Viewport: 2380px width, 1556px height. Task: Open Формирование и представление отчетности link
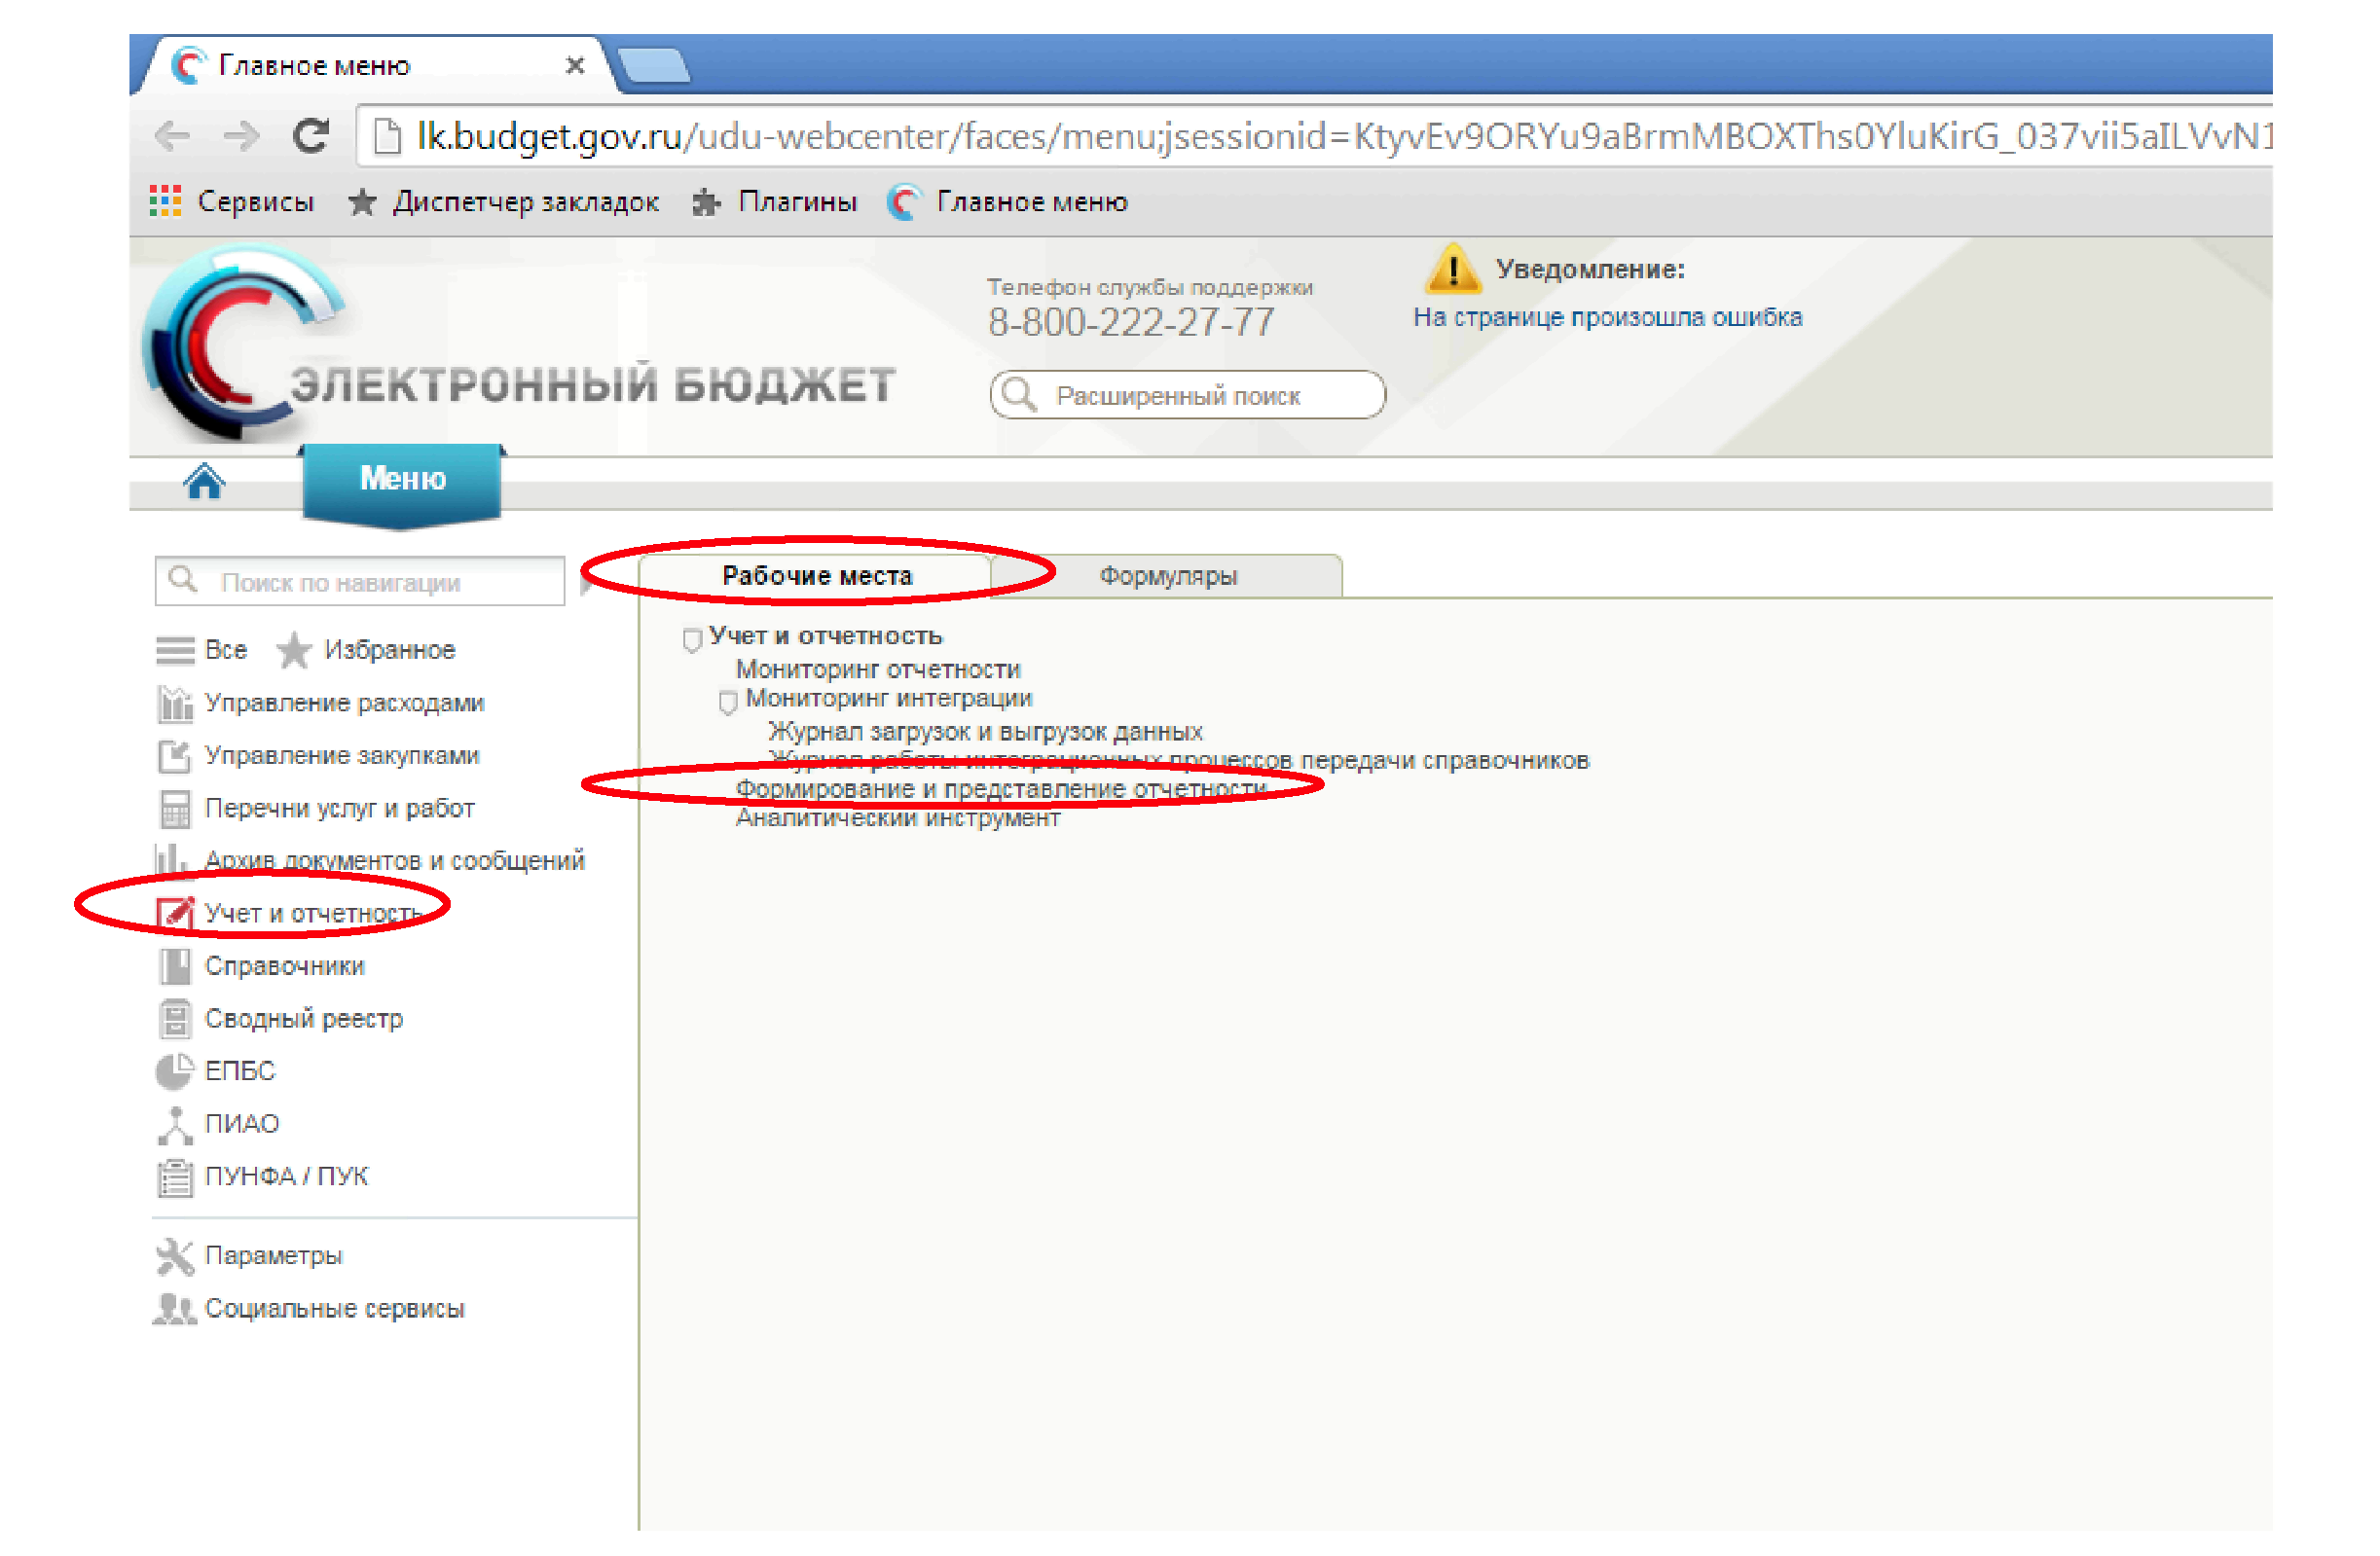tap(1000, 789)
